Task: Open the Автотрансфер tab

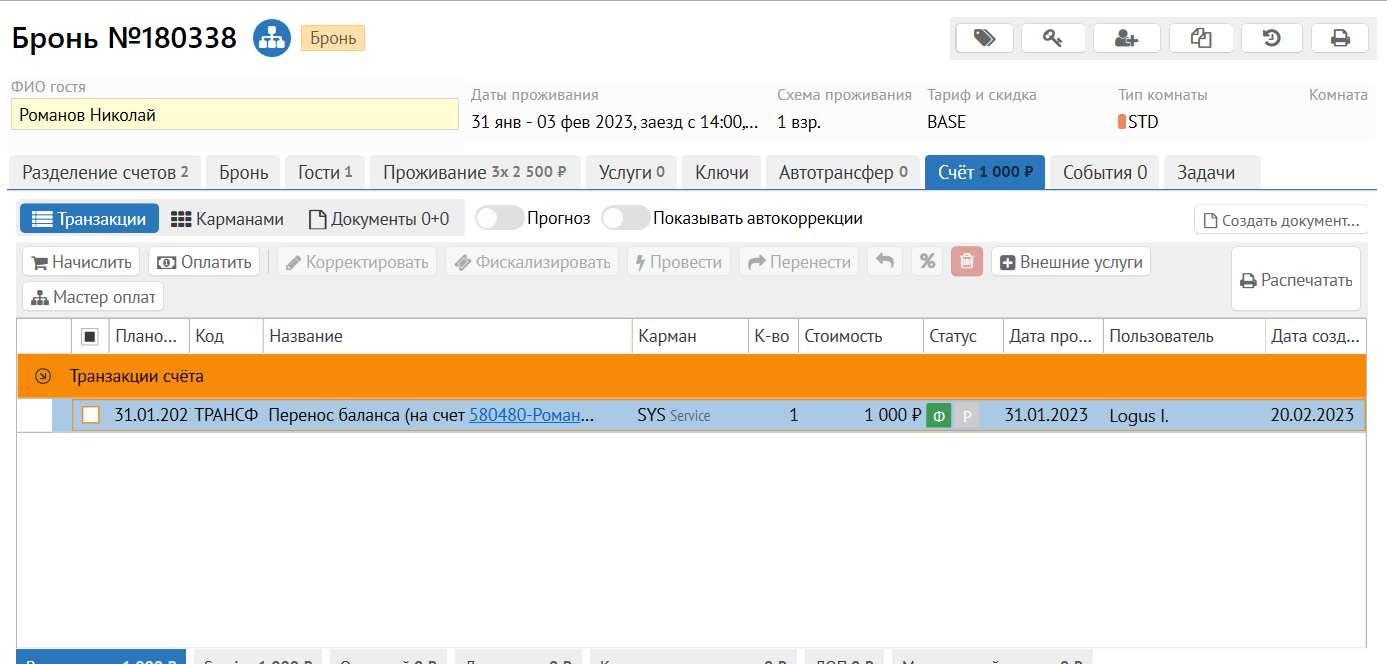Action: pos(843,172)
